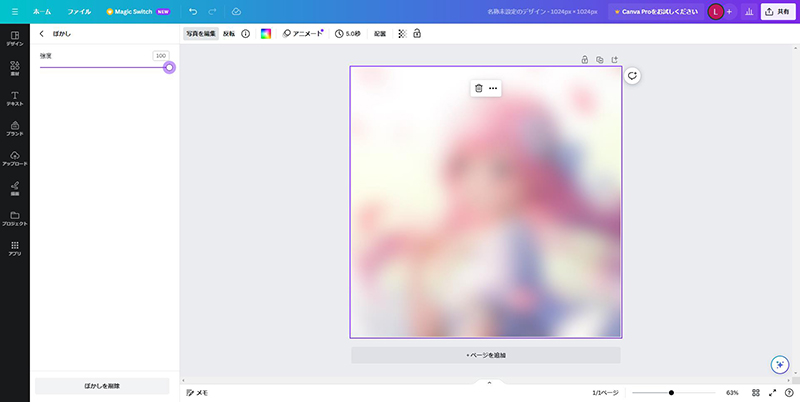This screenshot has height=402, width=800.
Task: Open grid view icon
Action: click(756, 393)
